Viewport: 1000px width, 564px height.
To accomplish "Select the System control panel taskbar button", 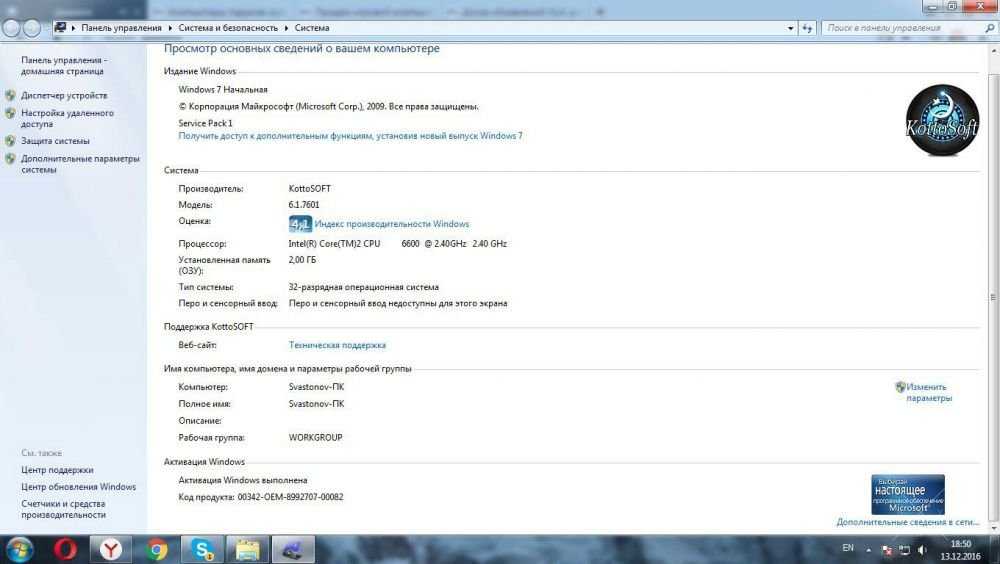I will point(293,549).
